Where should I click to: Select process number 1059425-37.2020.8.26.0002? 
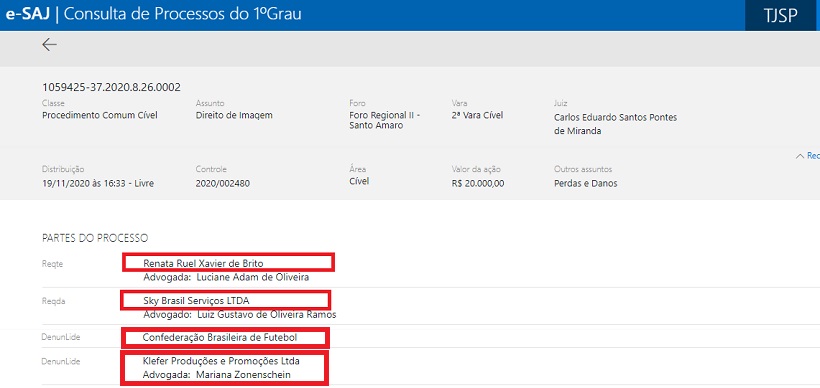click(111, 87)
